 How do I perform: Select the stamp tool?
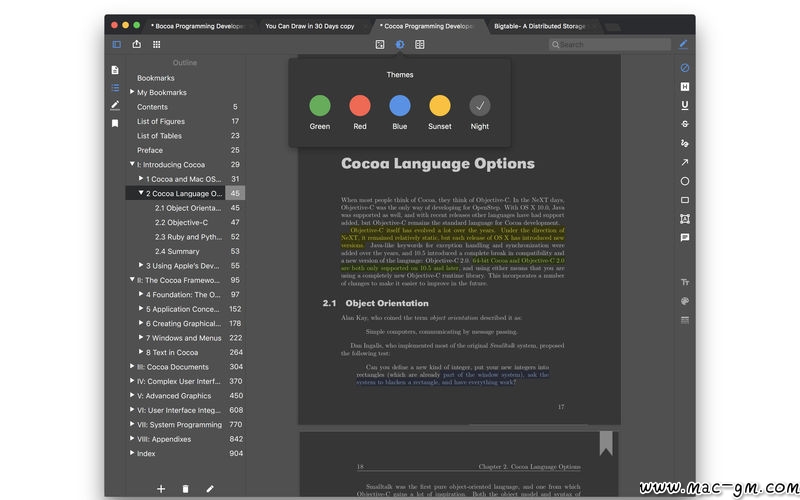coord(685,219)
